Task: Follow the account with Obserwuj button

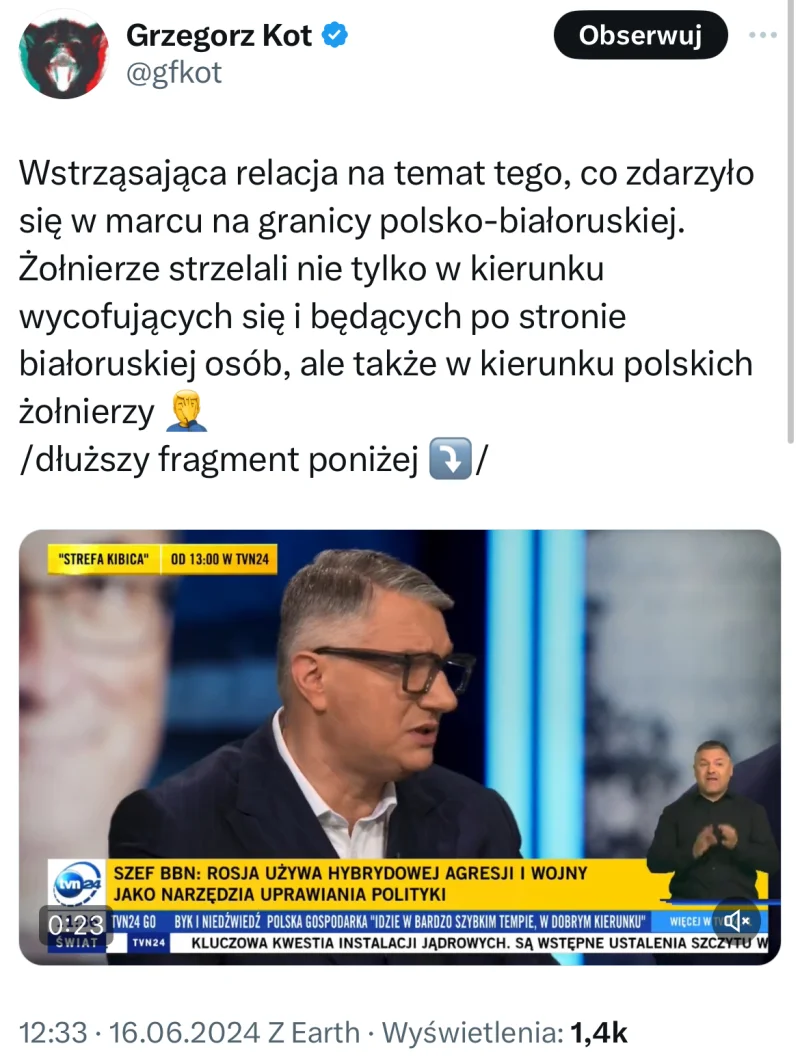Action: point(640,35)
